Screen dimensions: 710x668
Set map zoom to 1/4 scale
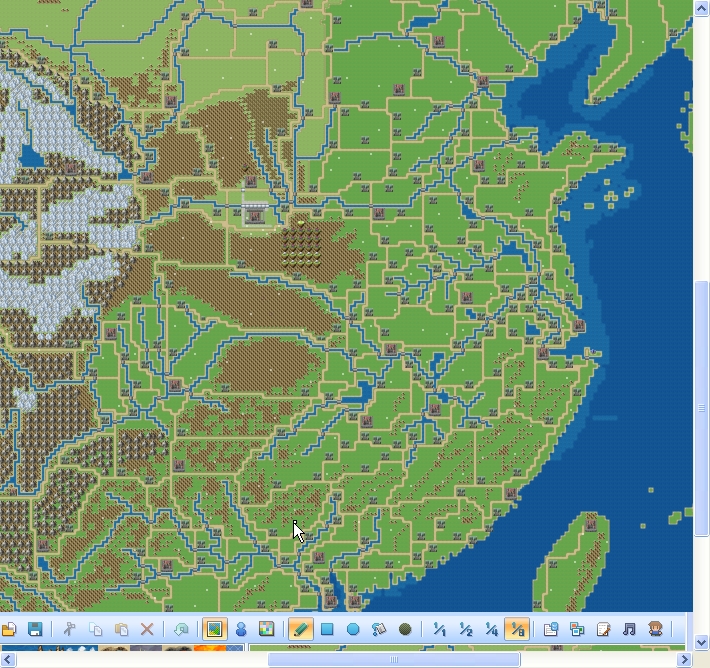[x=491, y=629]
